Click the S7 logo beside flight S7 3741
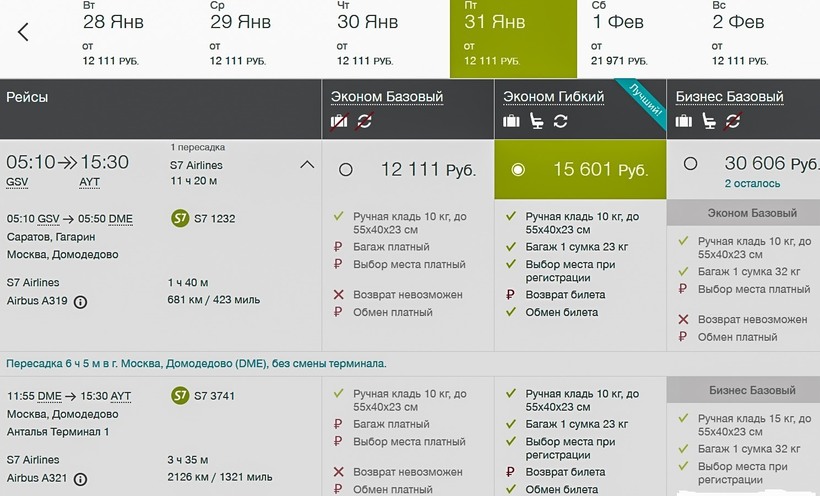820x496 pixels. coord(180,396)
